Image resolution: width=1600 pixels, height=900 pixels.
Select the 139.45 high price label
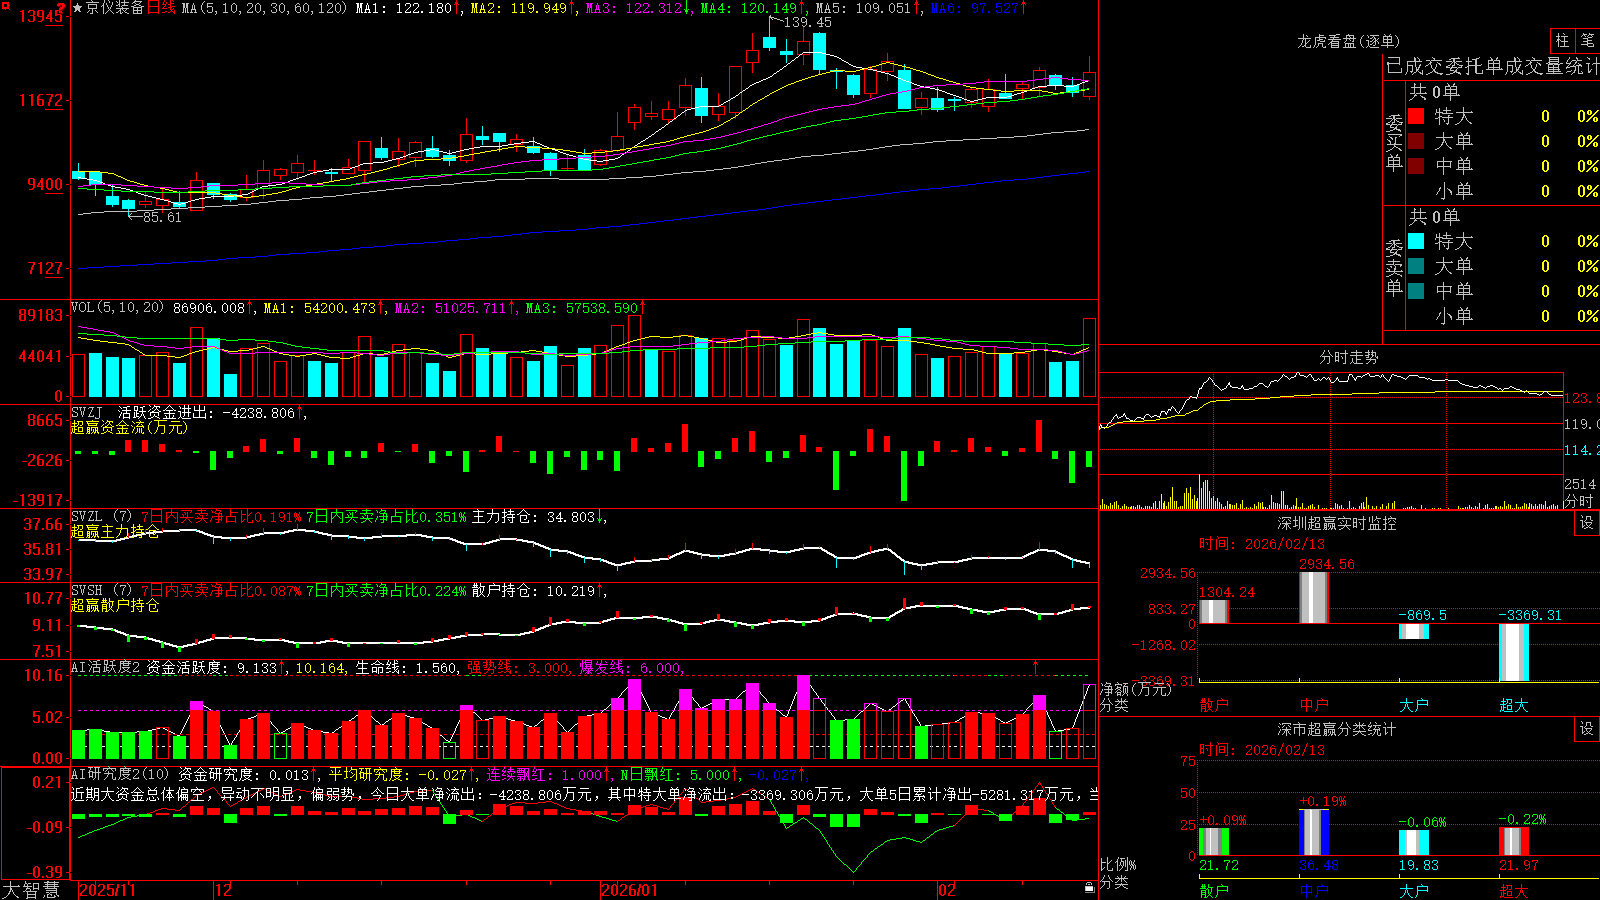[x=808, y=22]
